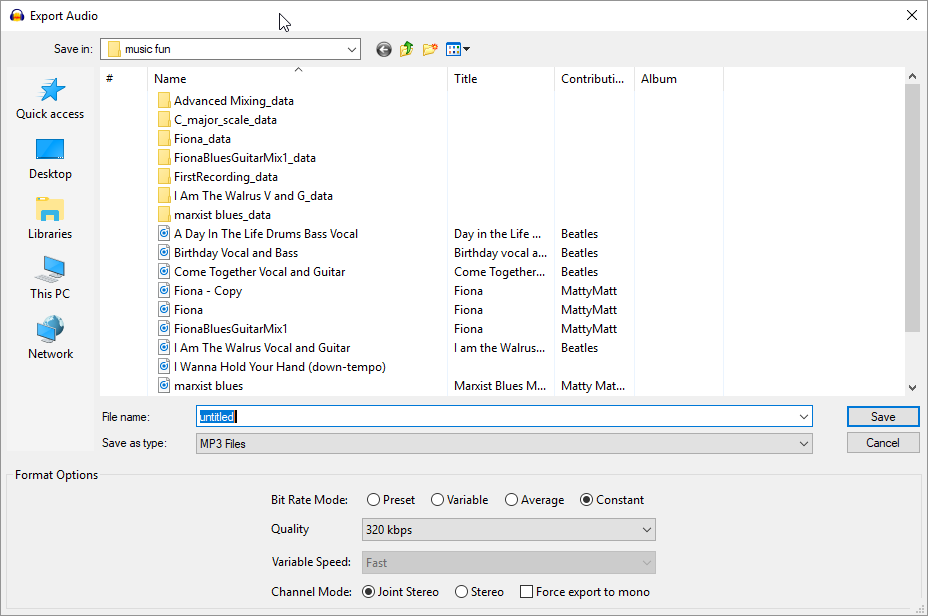Select Stereo channel mode
The height and width of the screenshot is (616, 928).
click(461, 592)
